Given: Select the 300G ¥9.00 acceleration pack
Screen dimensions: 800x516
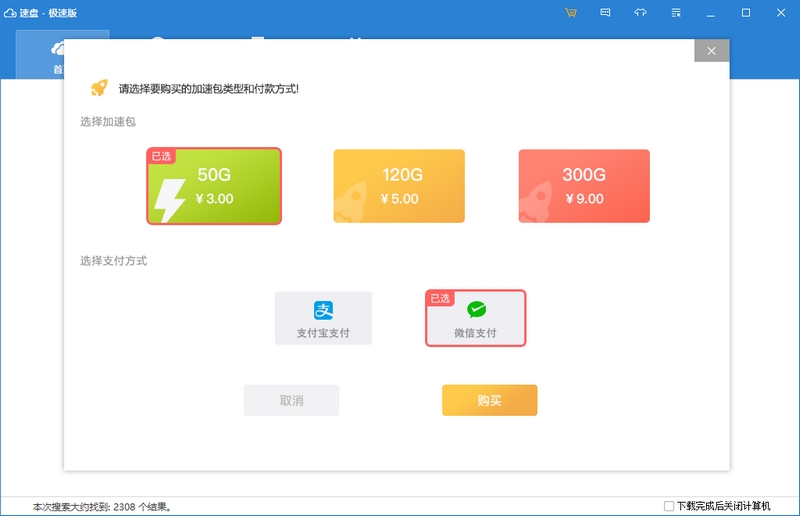Looking at the screenshot, I should coord(584,186).
